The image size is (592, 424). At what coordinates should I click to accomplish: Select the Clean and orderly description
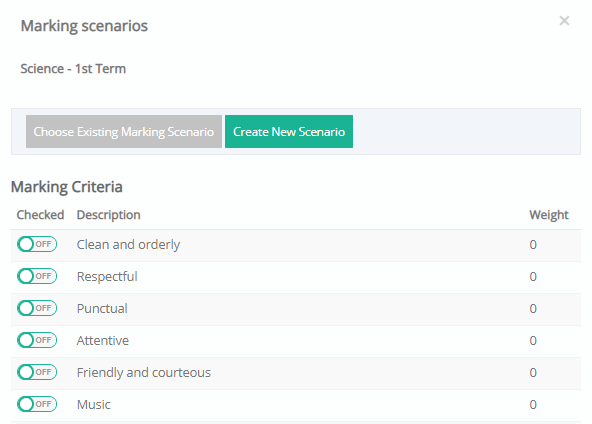click(128, 245)
